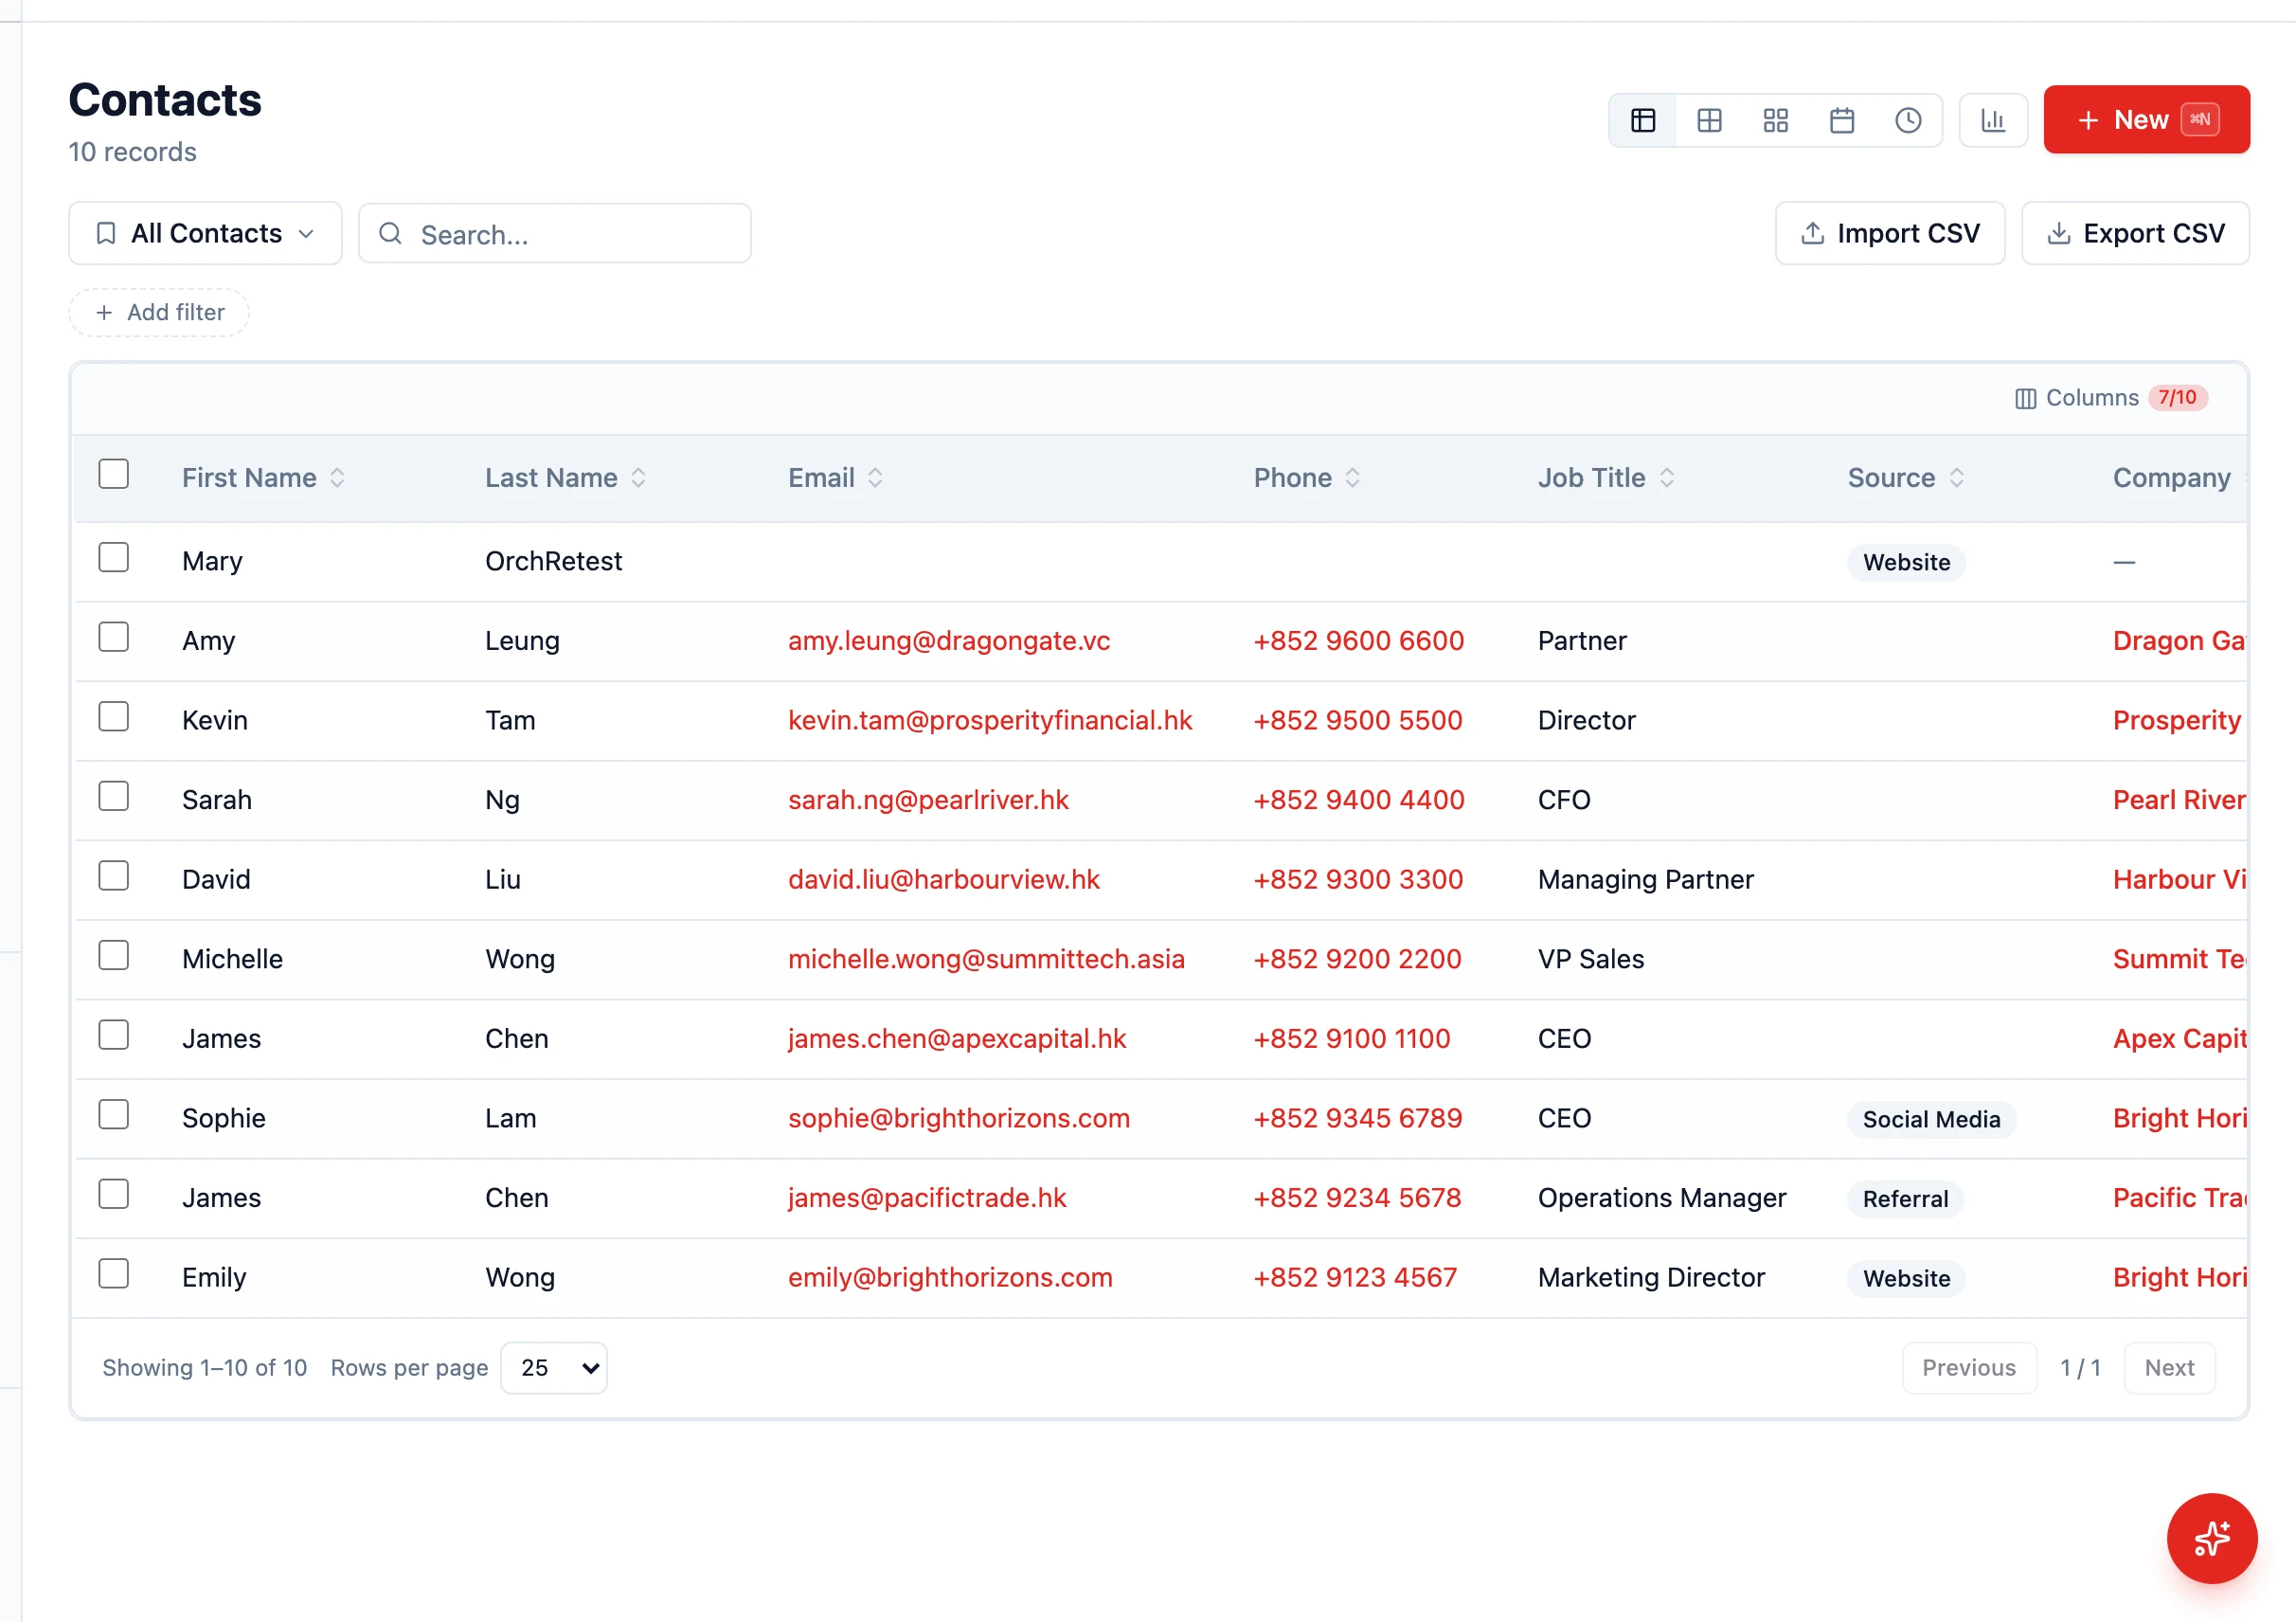Focus the Search contacts field
Image resolution: width=2296 pixels, height=1622 pixels.
[554, 234]
